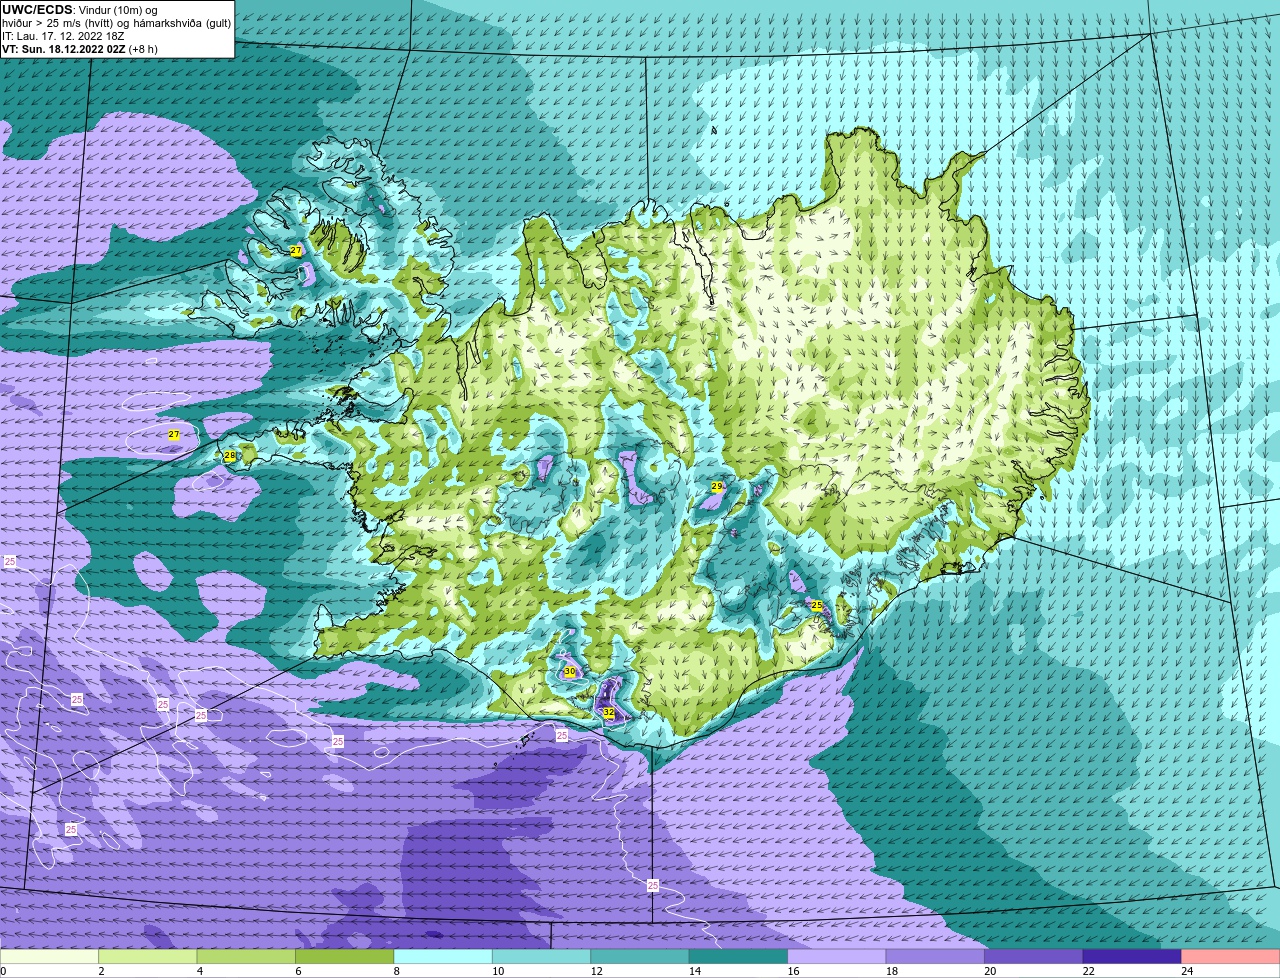Pick the 8–10 m/s light cyan color bar segment
This screenshot has height=978, width=1280.
pyautogui.click(x=443, y=956)
